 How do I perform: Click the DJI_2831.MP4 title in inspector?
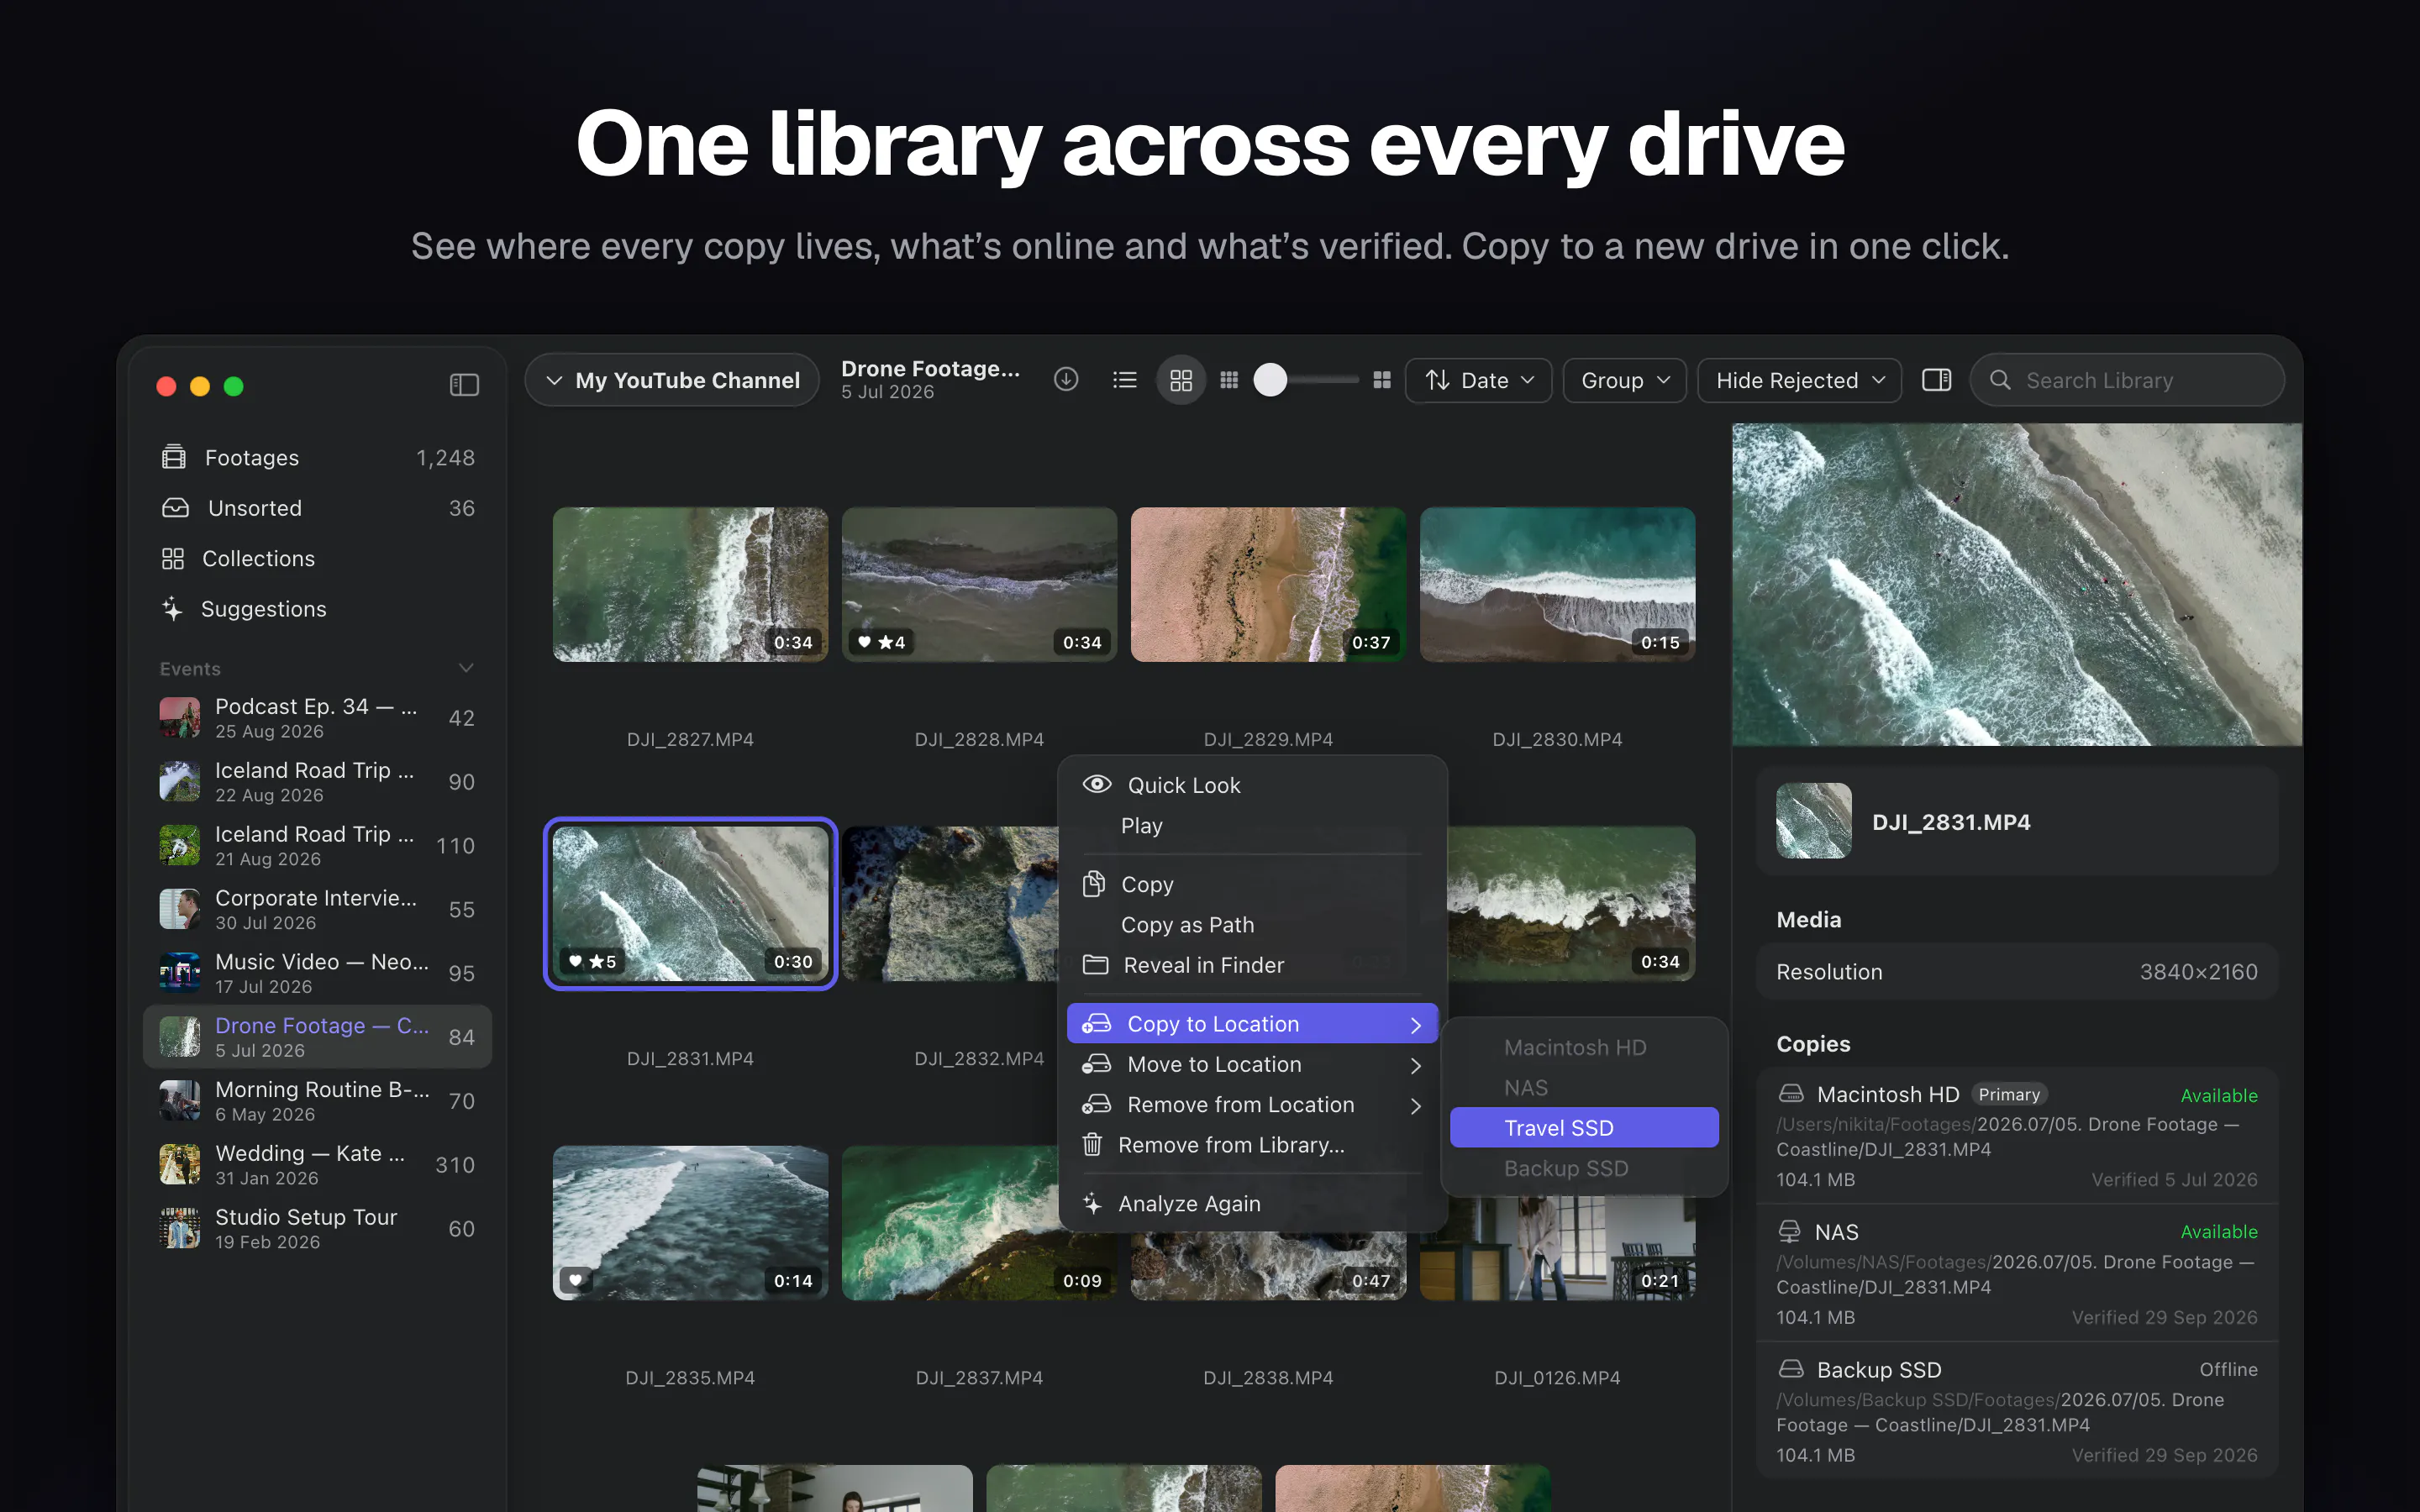(1951, 822)
